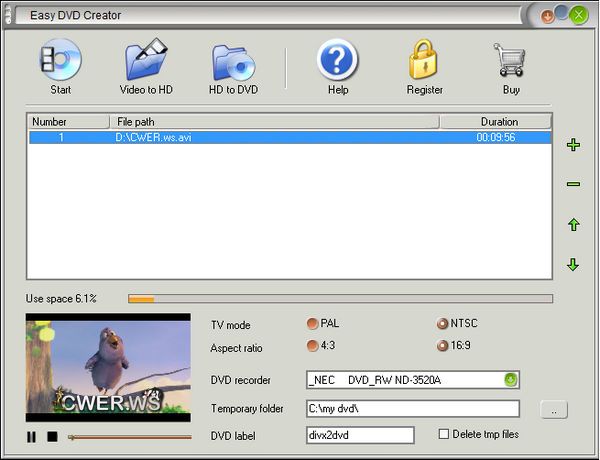Browse for temporary folder with the '..' button
This screenshot has width=600, height=460.
click(x=554, y=409)
